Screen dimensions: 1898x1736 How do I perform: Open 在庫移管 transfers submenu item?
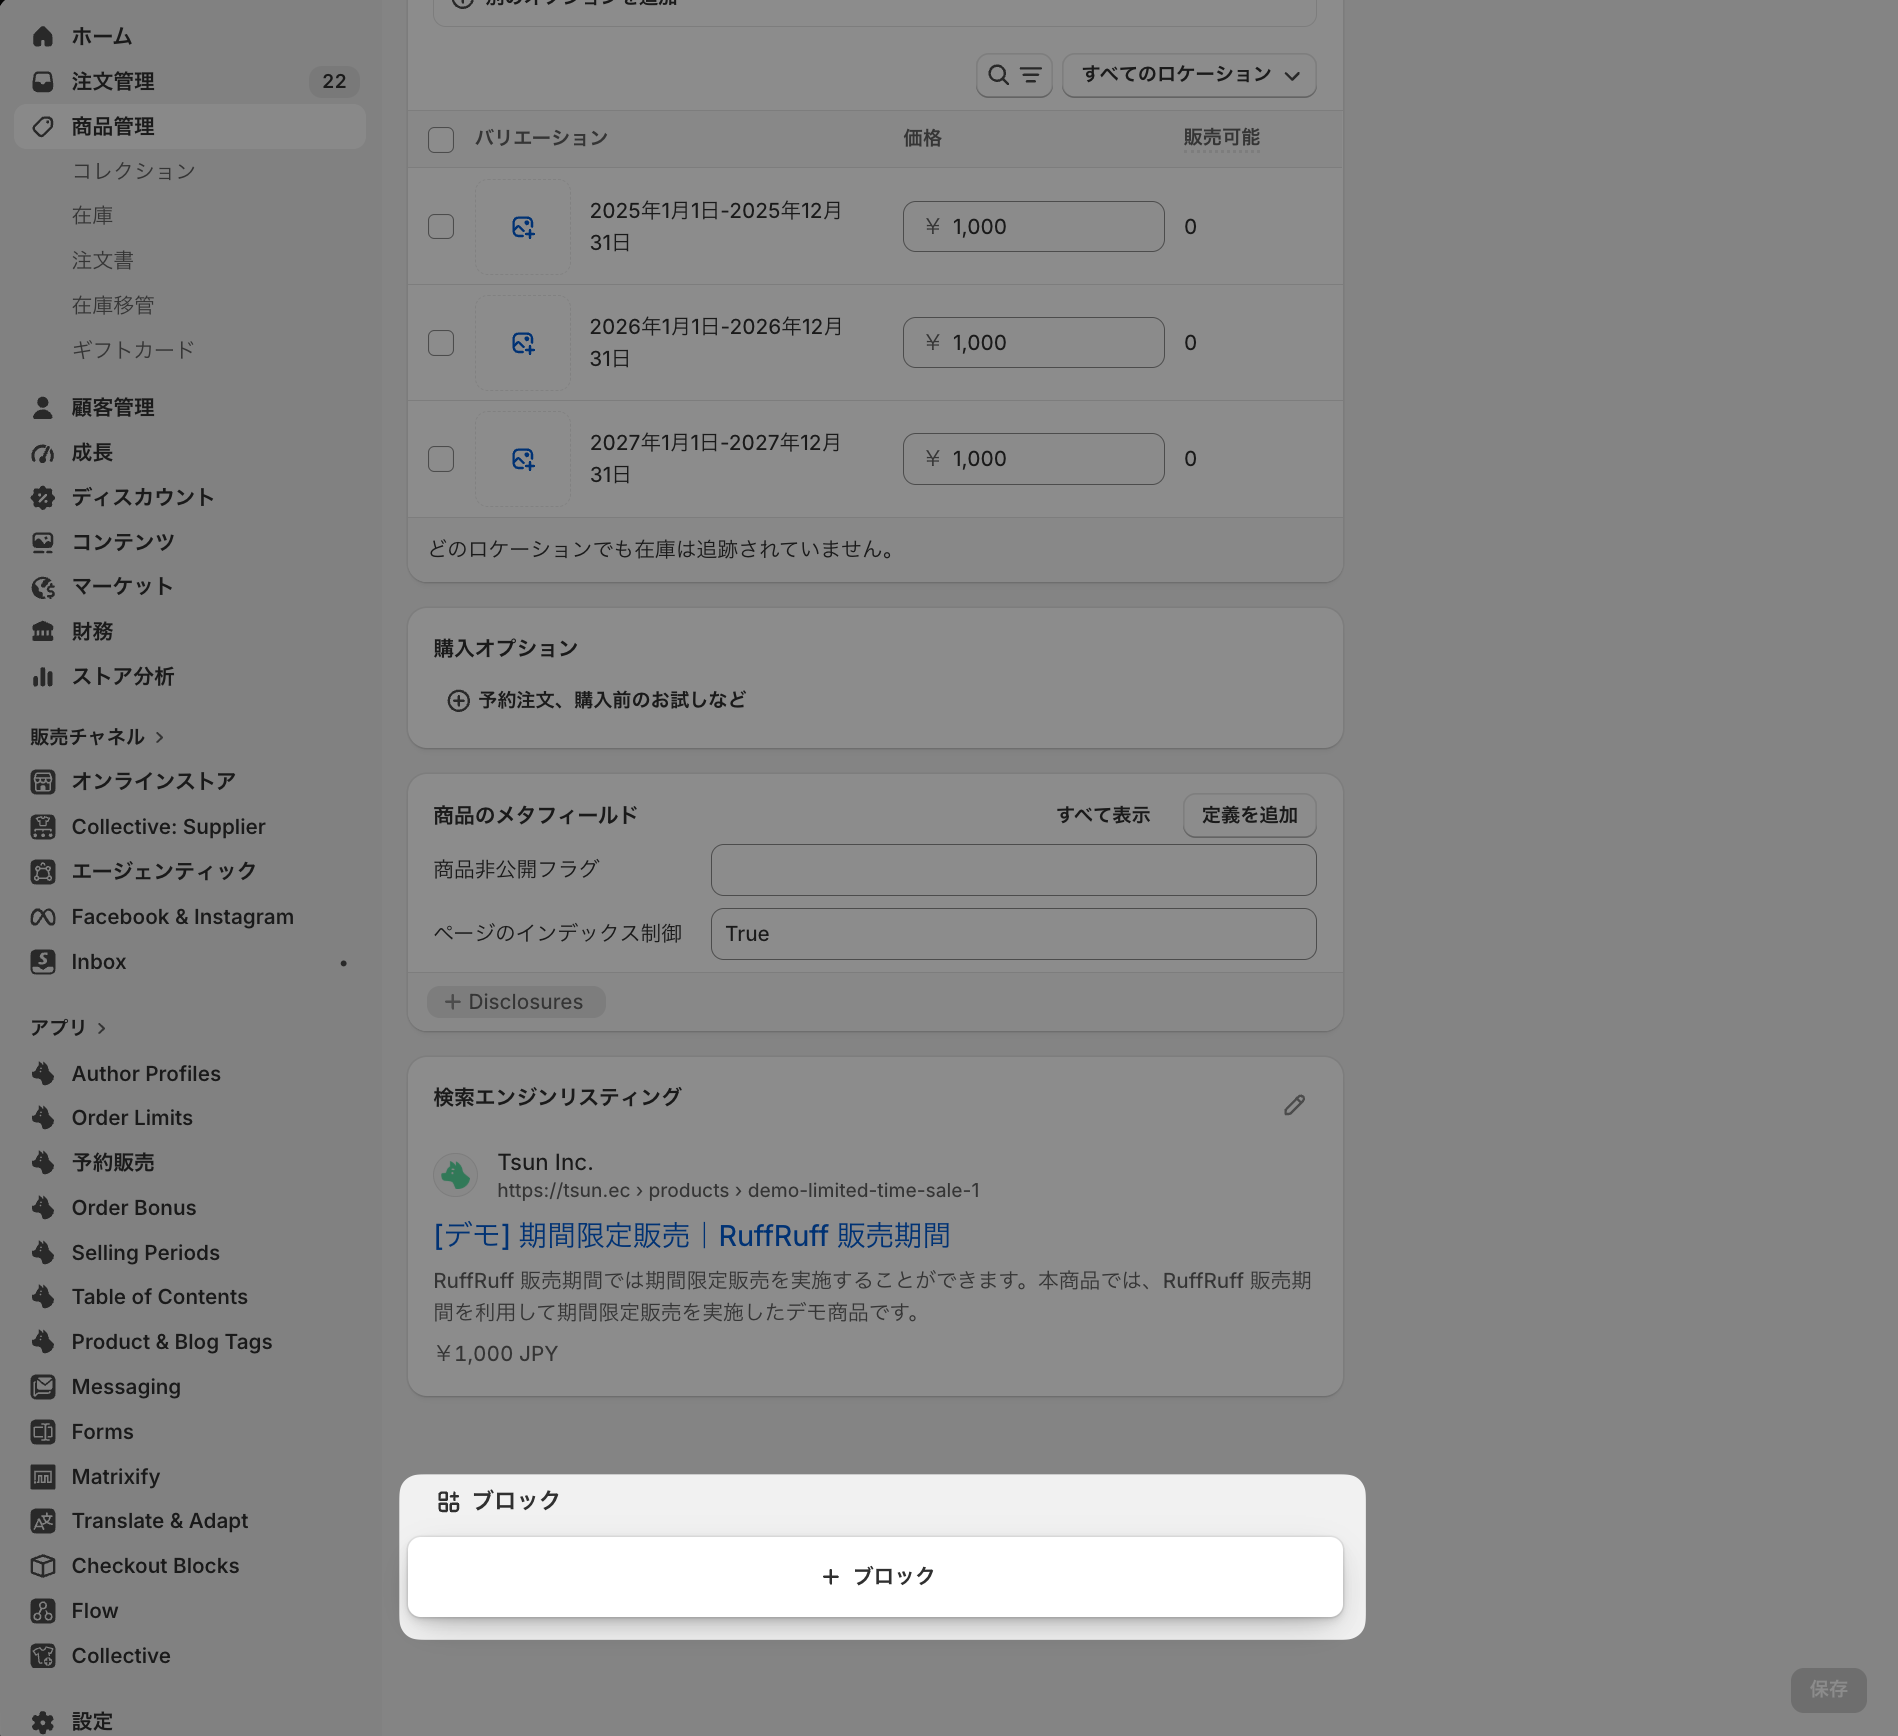[113, 305]
